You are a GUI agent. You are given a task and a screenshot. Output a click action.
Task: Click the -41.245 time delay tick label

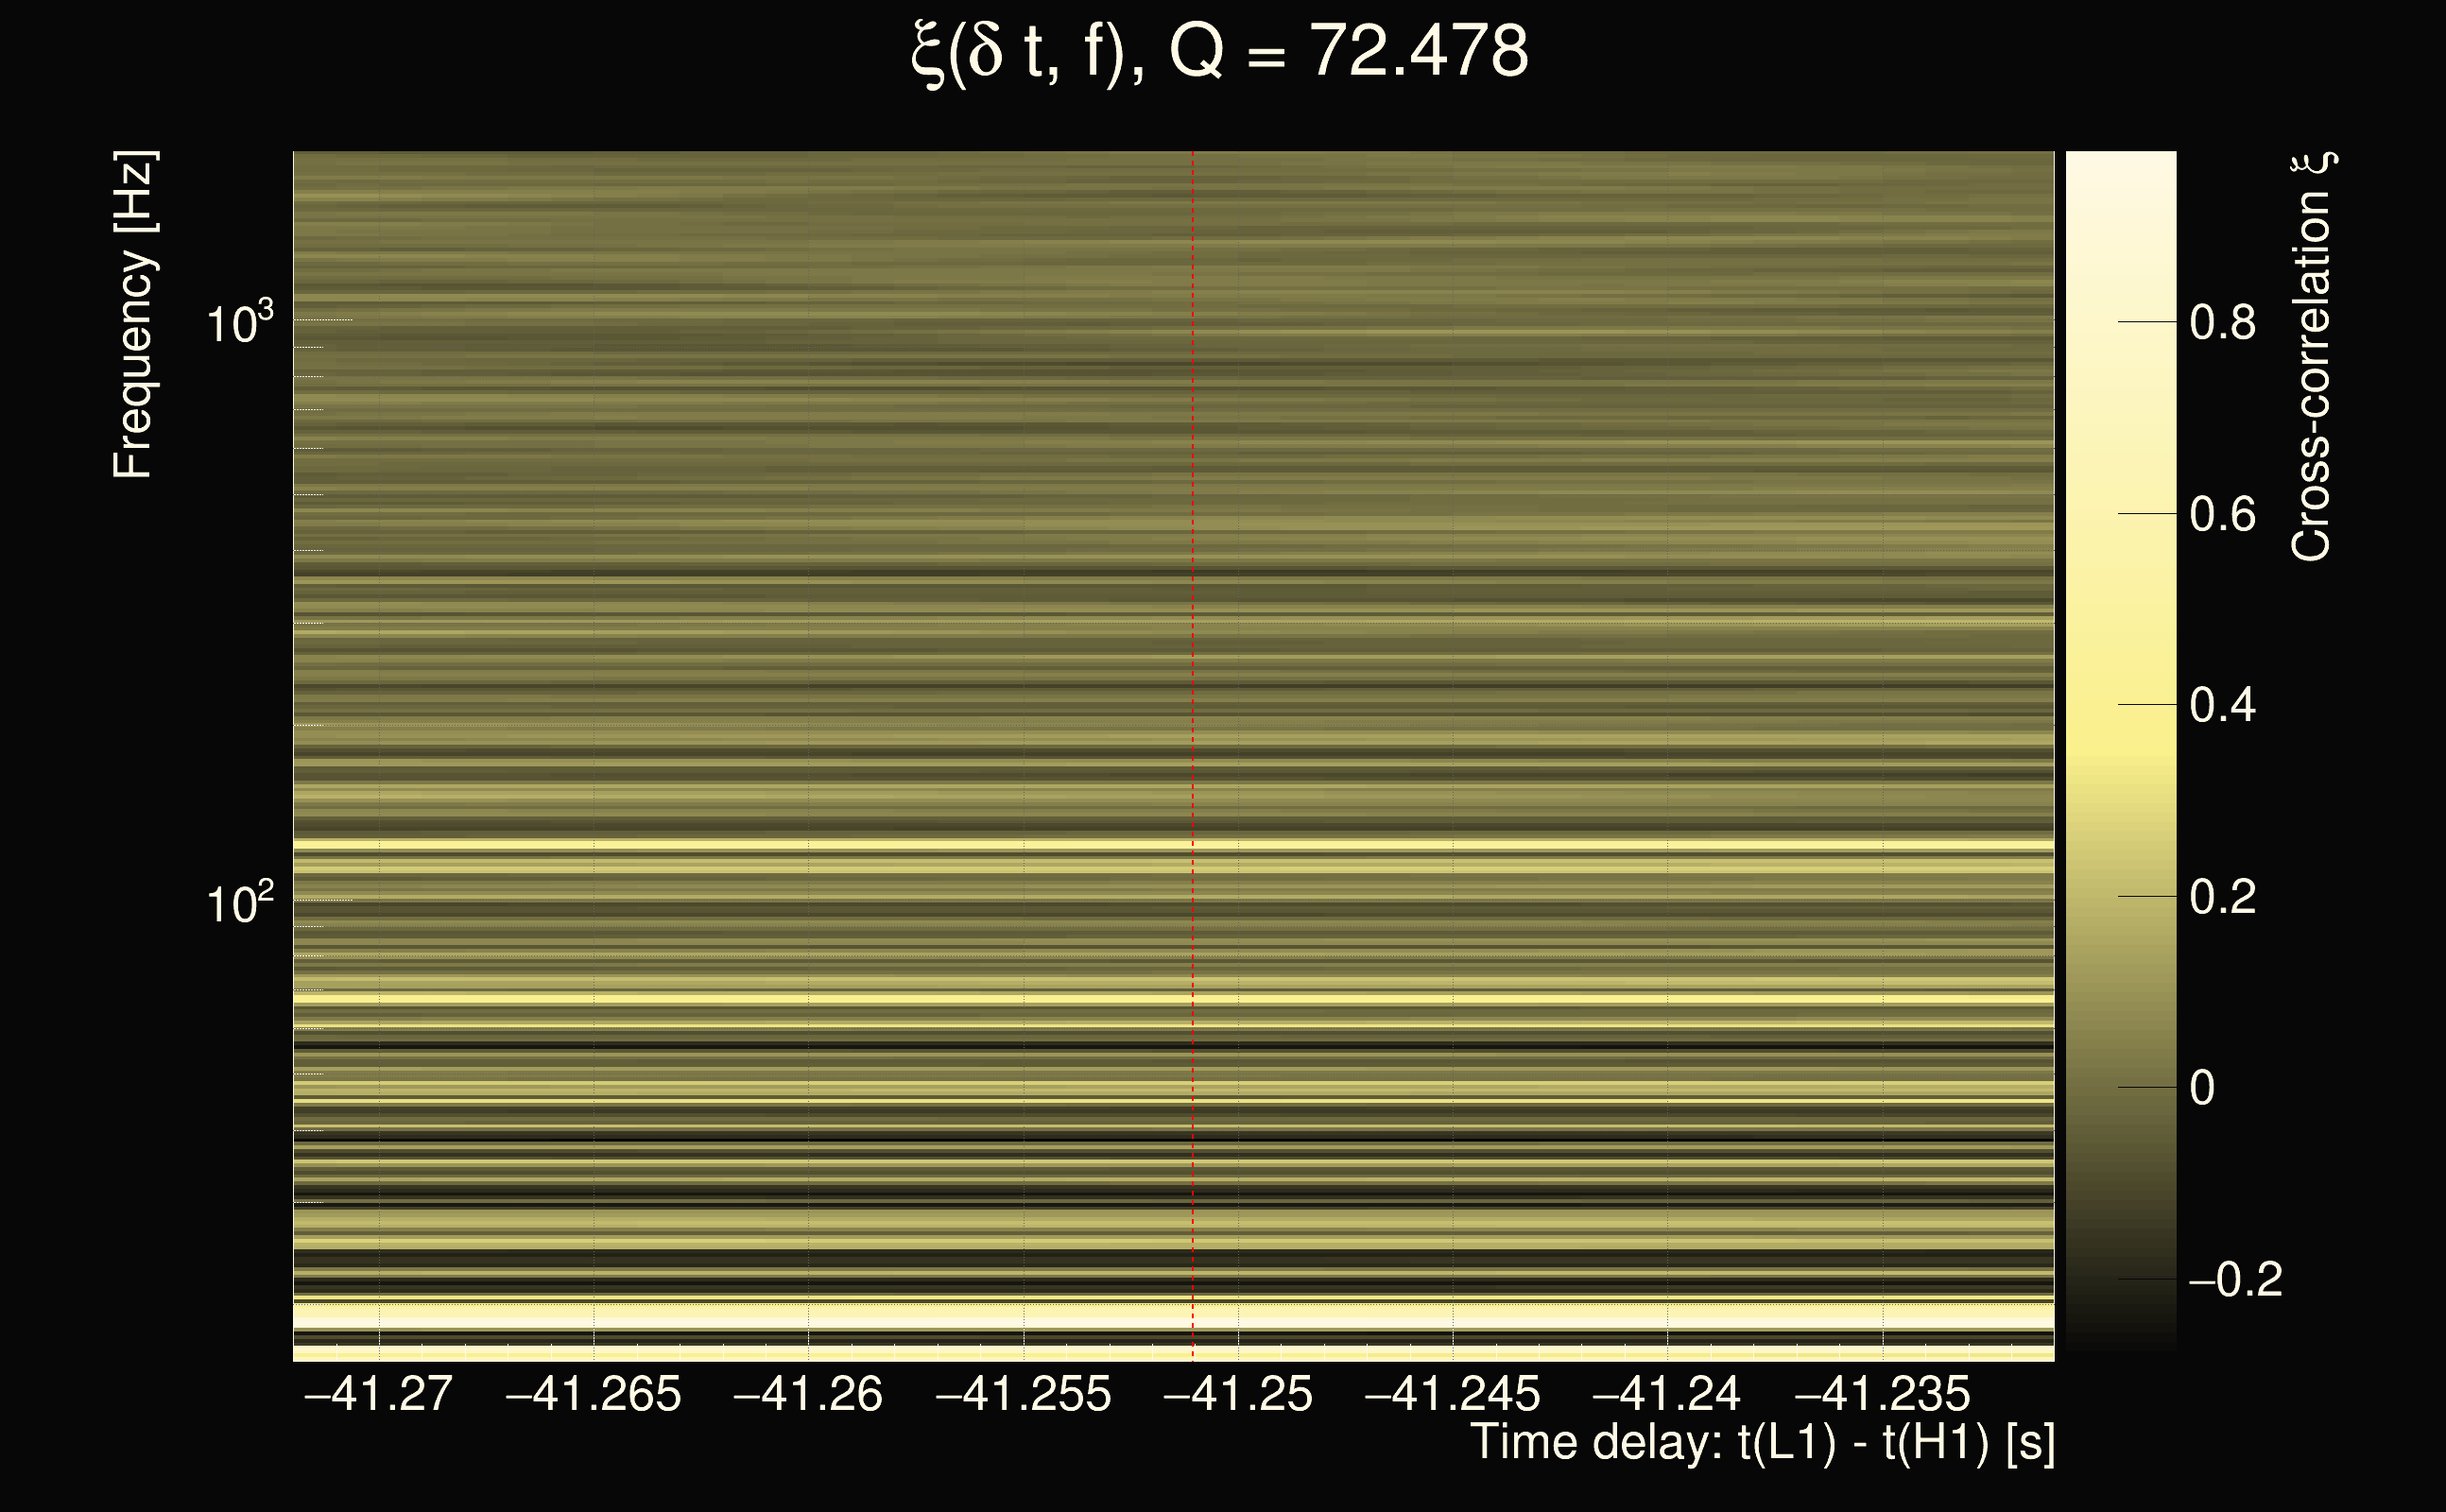click(1452, 1394)
